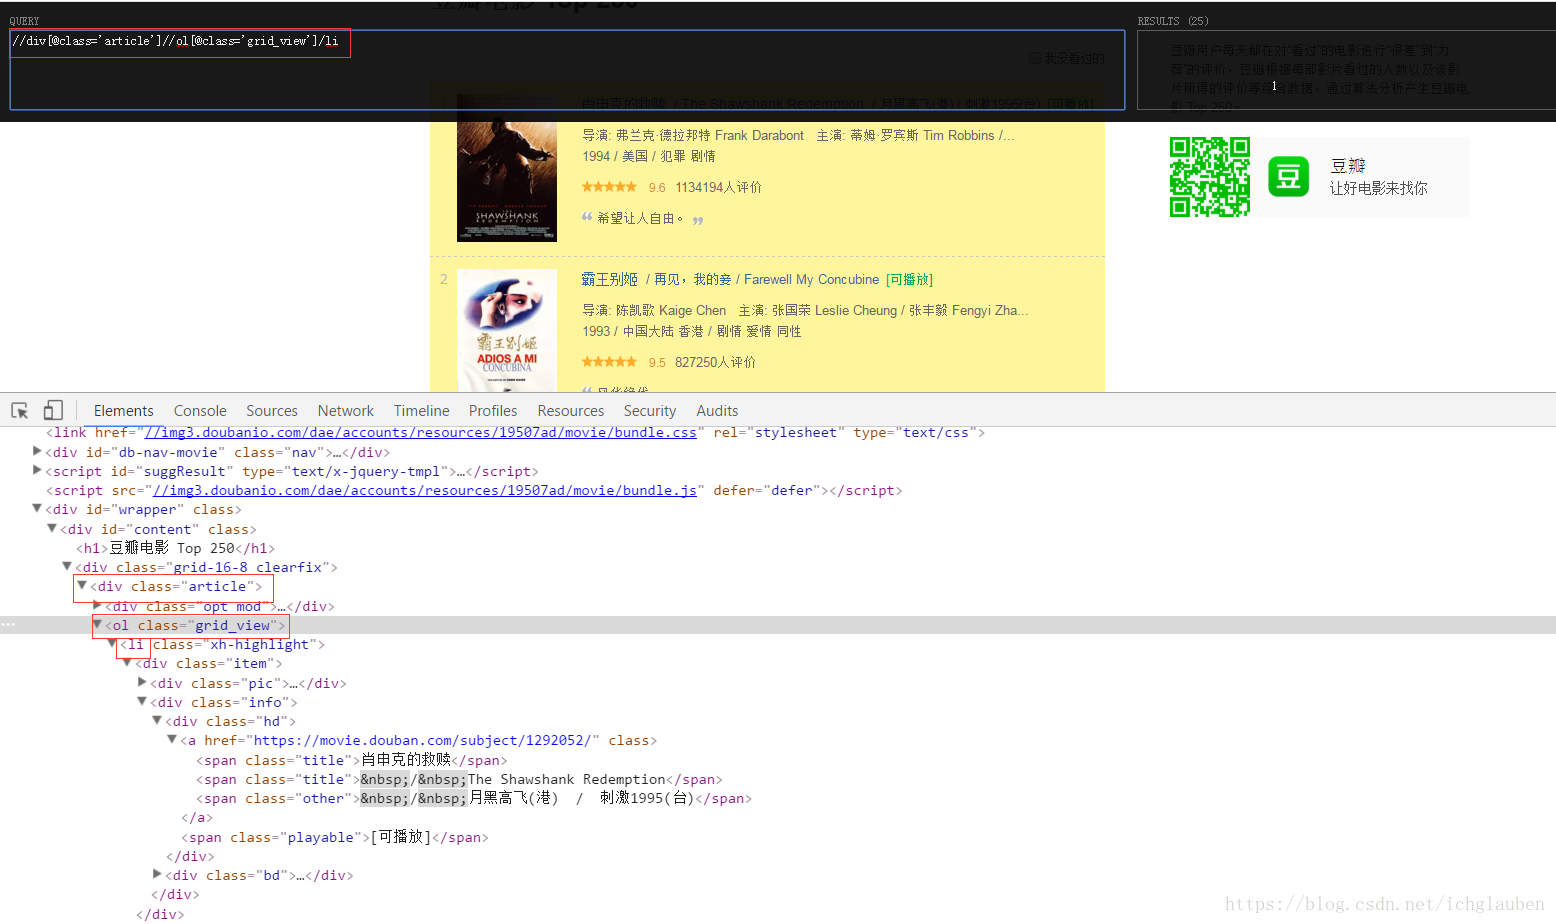
Task: Switch to the Elements tab
Action: 124,411
